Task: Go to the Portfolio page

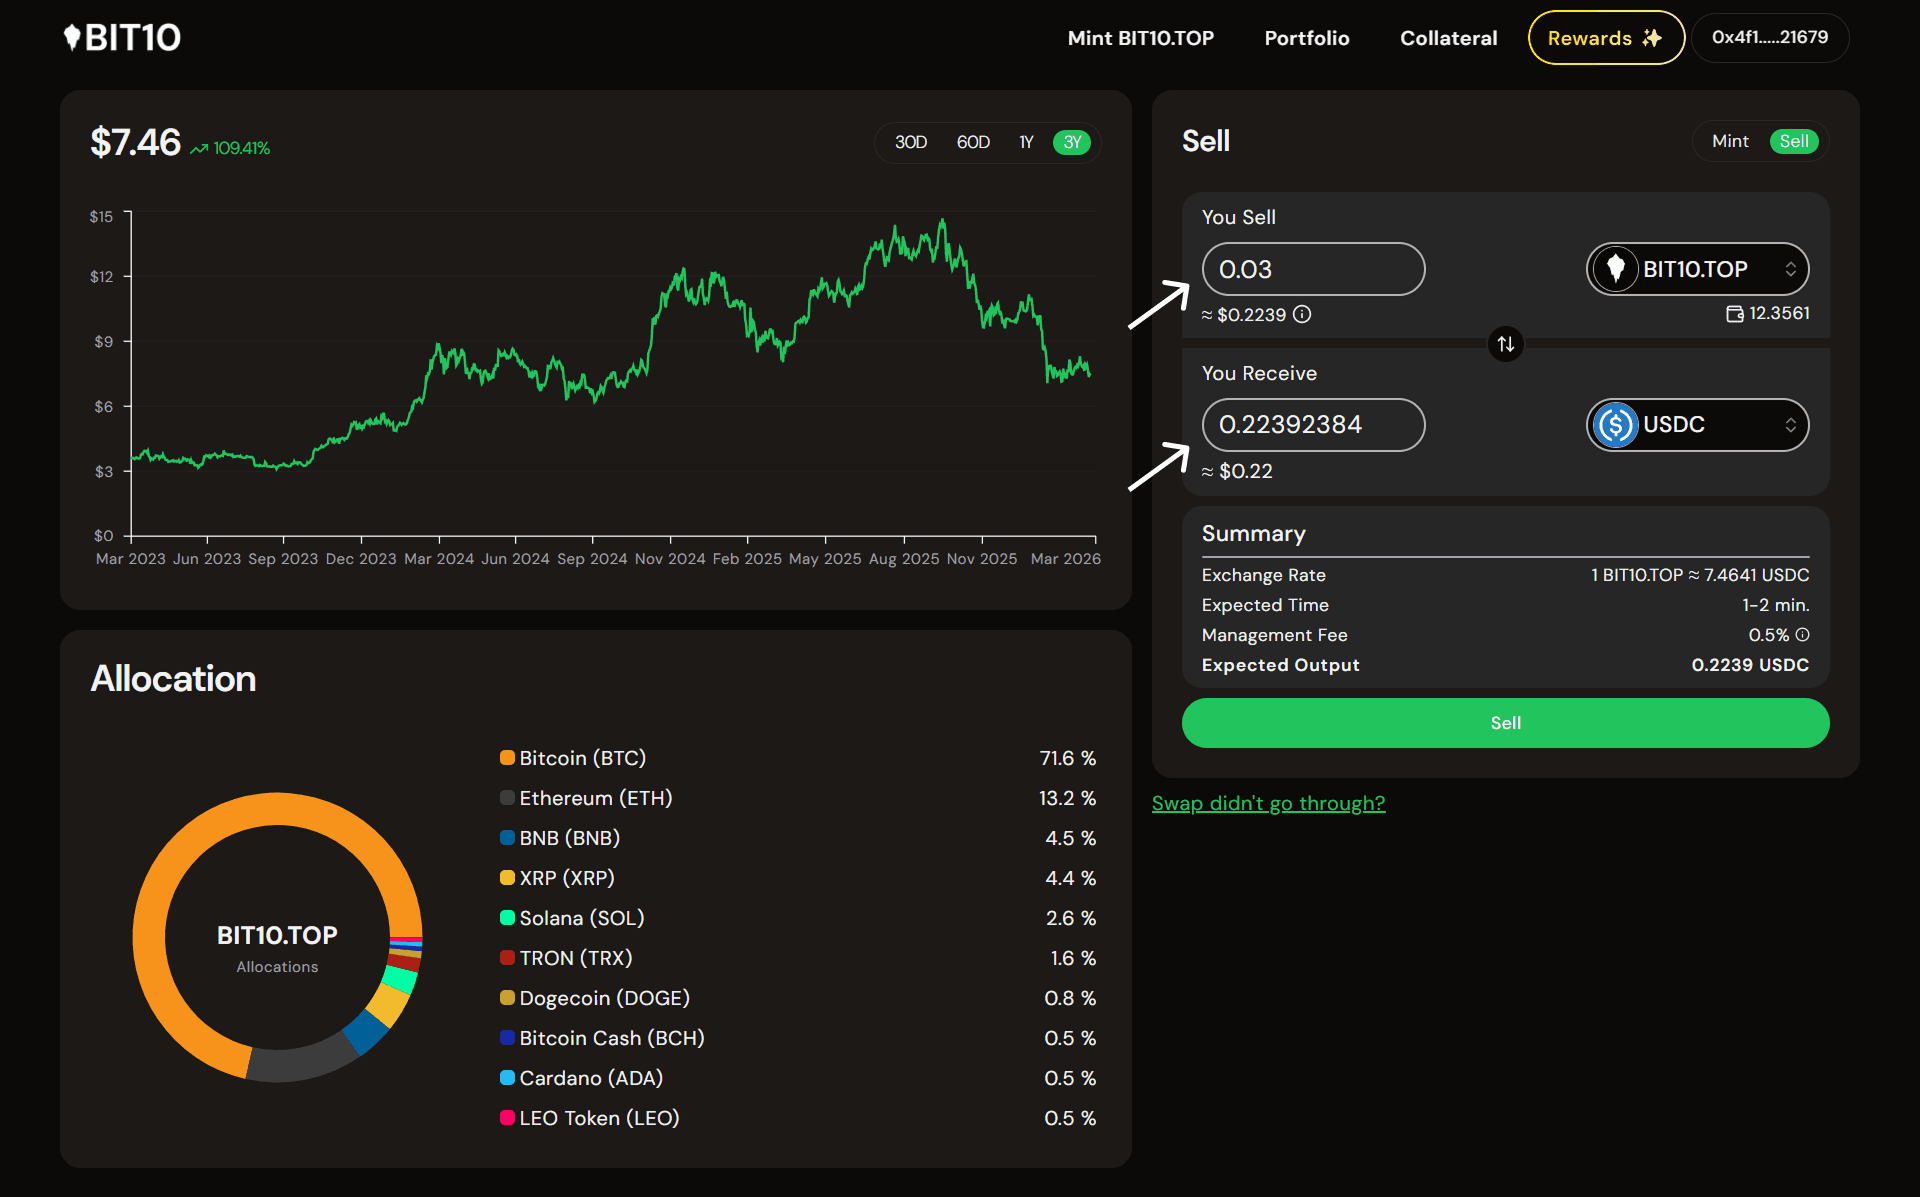Action: (1306, 38)
